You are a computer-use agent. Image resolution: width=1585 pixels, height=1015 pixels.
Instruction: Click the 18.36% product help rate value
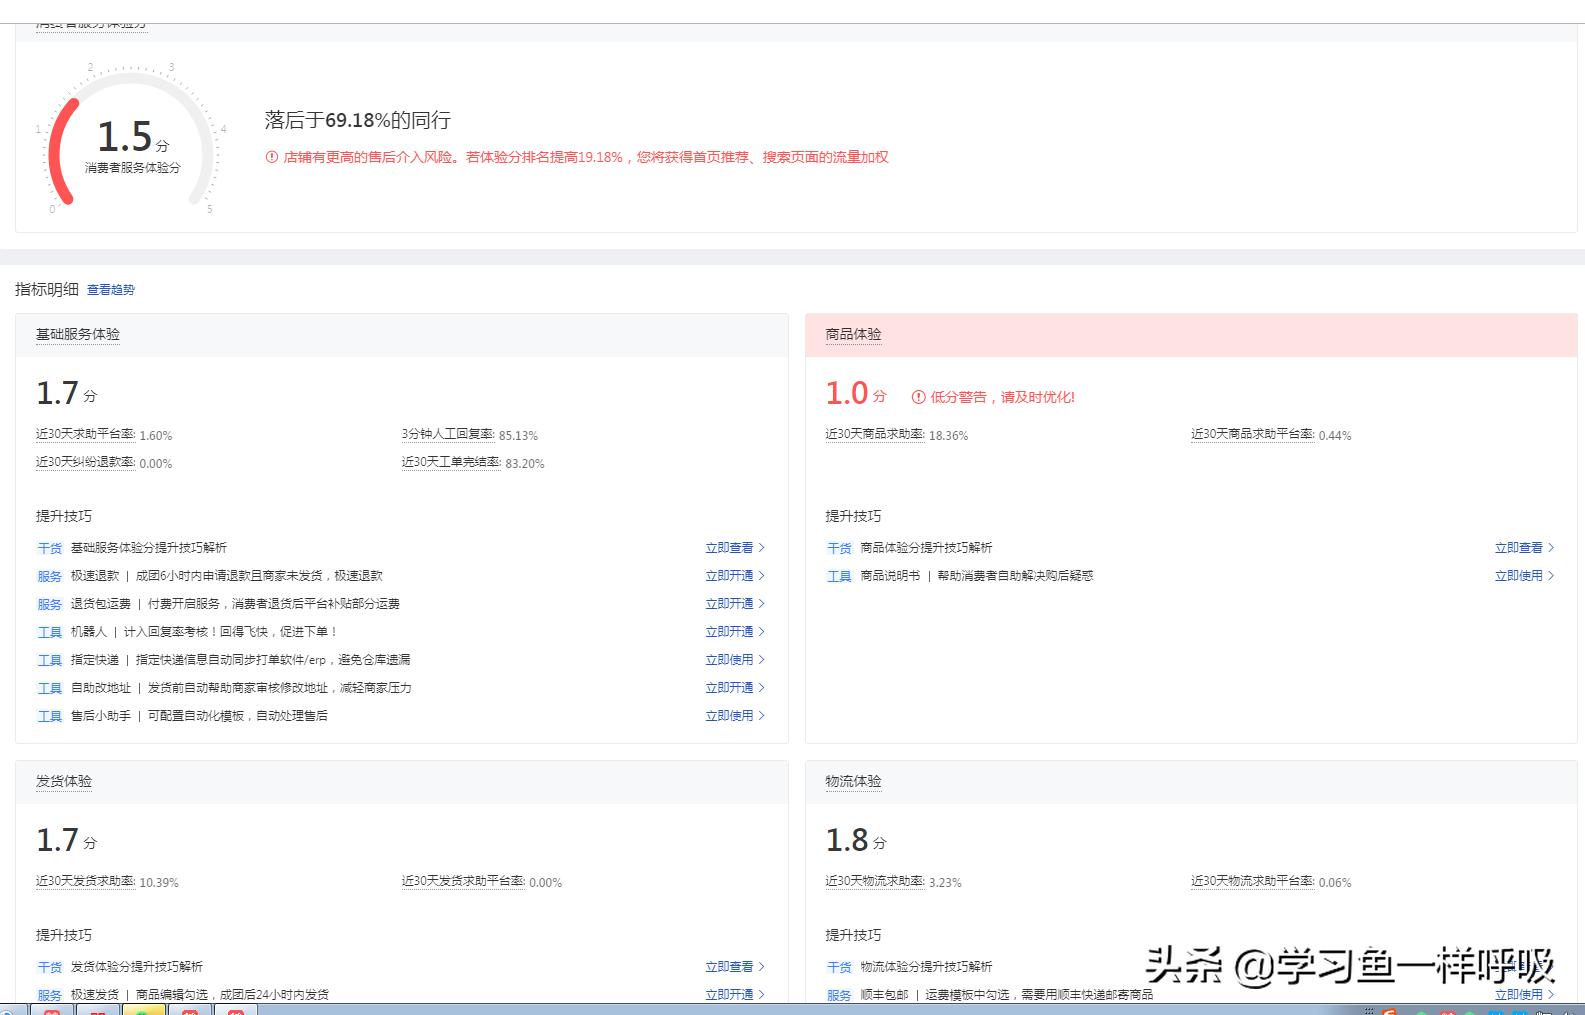948,436
